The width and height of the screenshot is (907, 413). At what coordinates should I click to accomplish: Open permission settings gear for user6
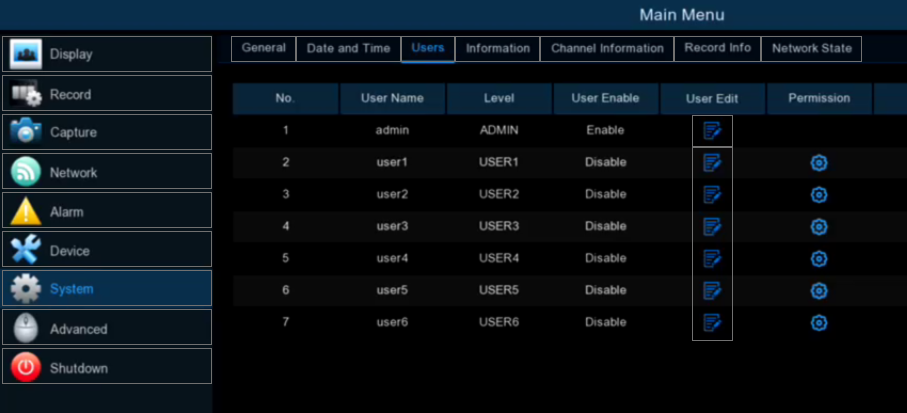819,323
